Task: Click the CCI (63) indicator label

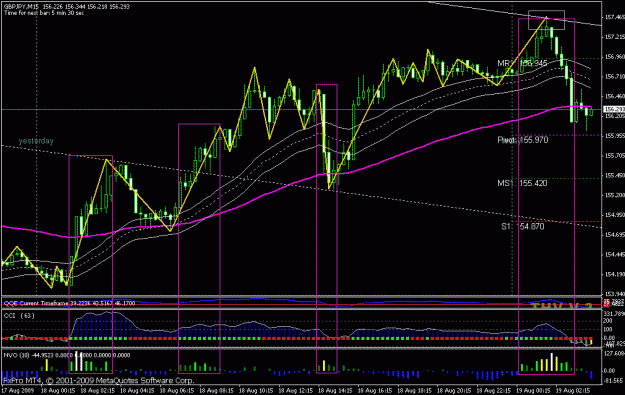Action: tap(19, 315)
